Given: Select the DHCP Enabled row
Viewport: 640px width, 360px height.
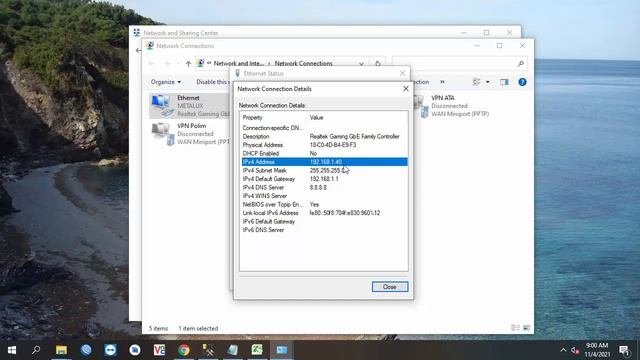Looking at the screenshot, I should 324,153.
